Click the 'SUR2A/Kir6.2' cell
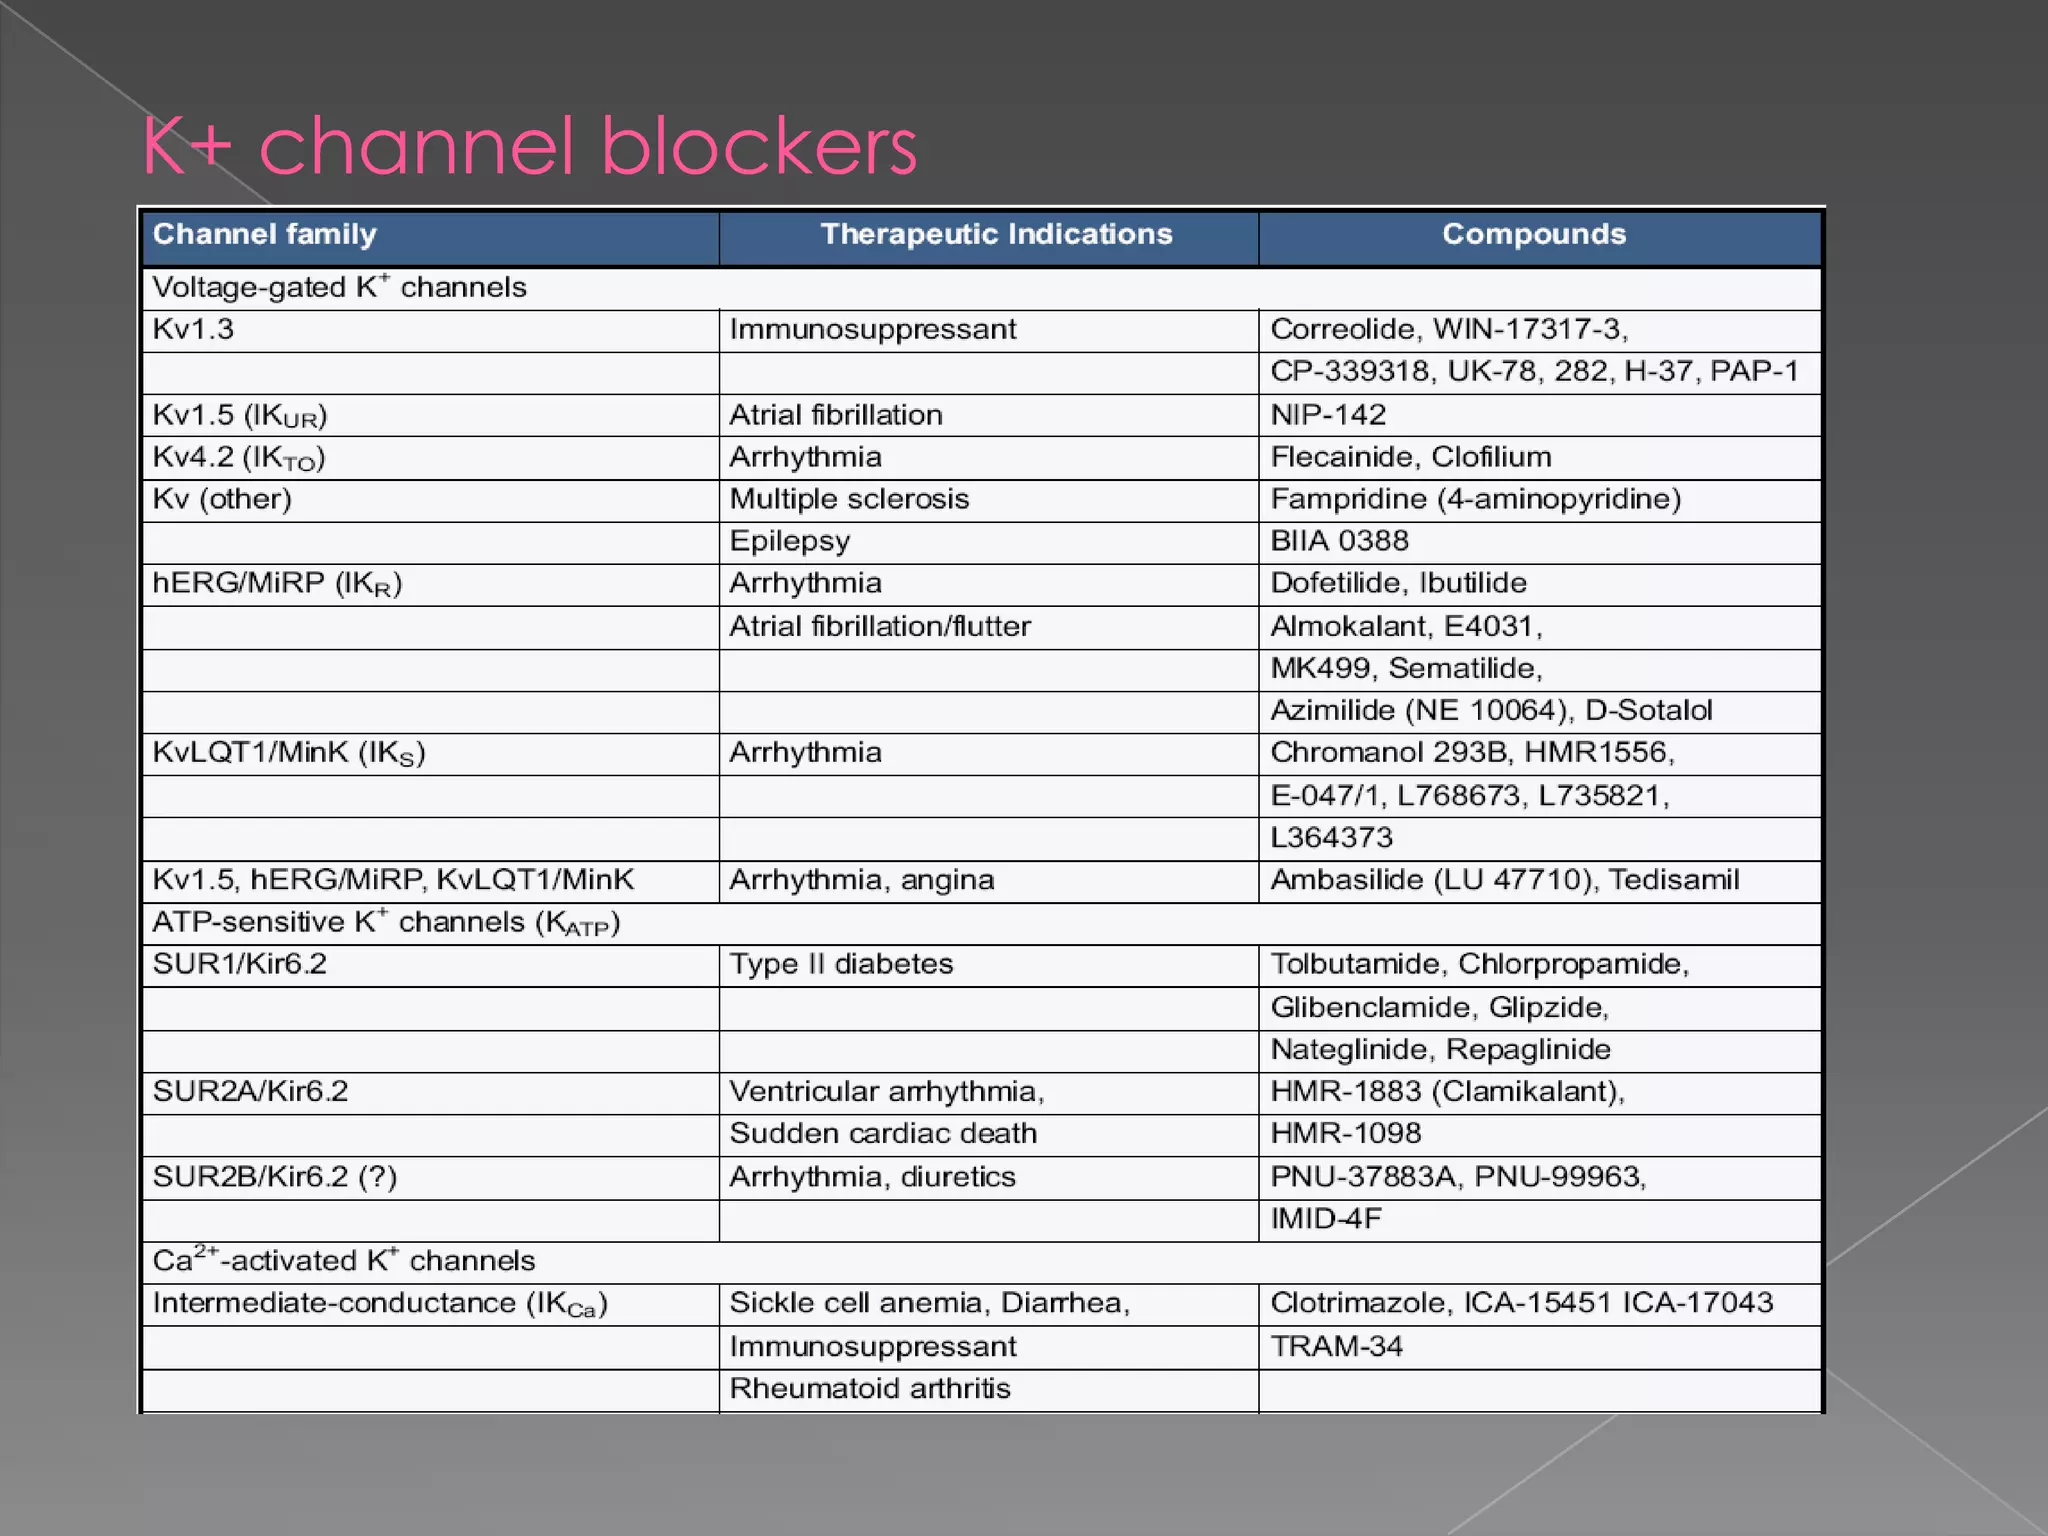This screenshot has width=2048, height=1536. tap(430, 1092)
